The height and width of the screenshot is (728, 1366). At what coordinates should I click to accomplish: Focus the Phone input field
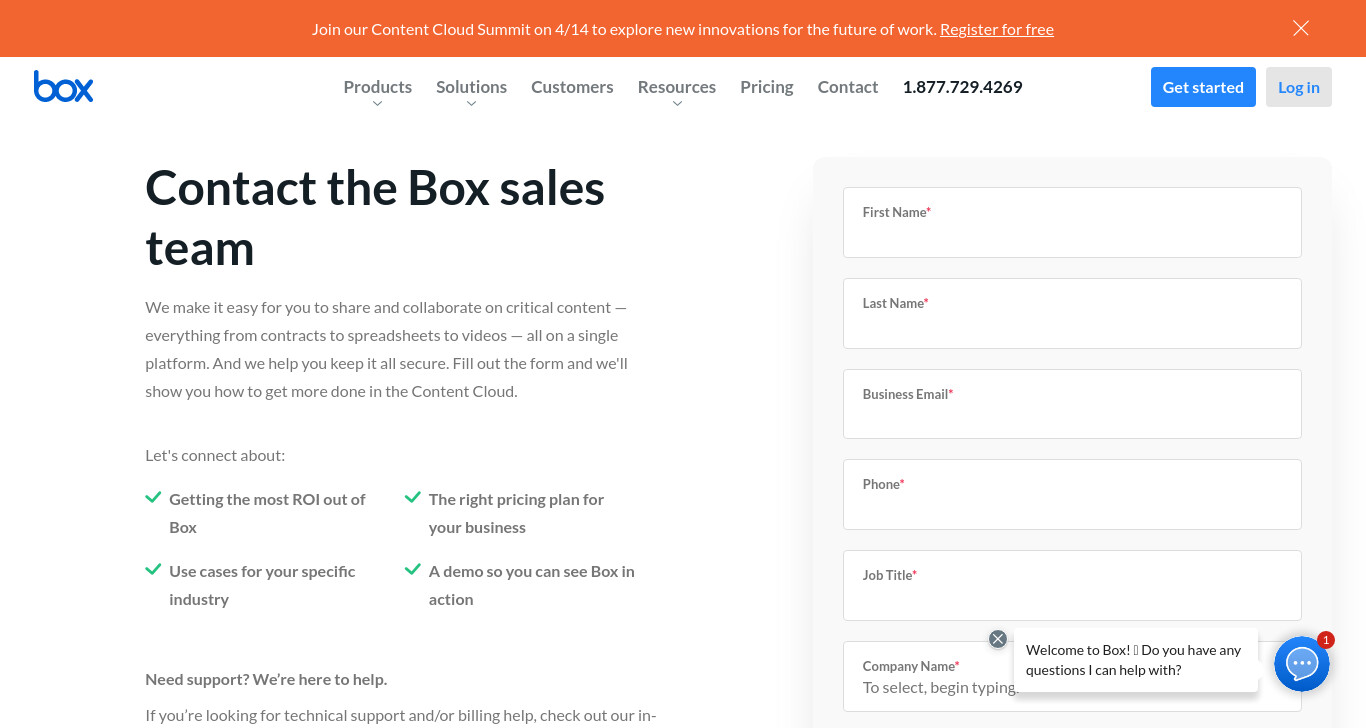tap(1072, 494)
